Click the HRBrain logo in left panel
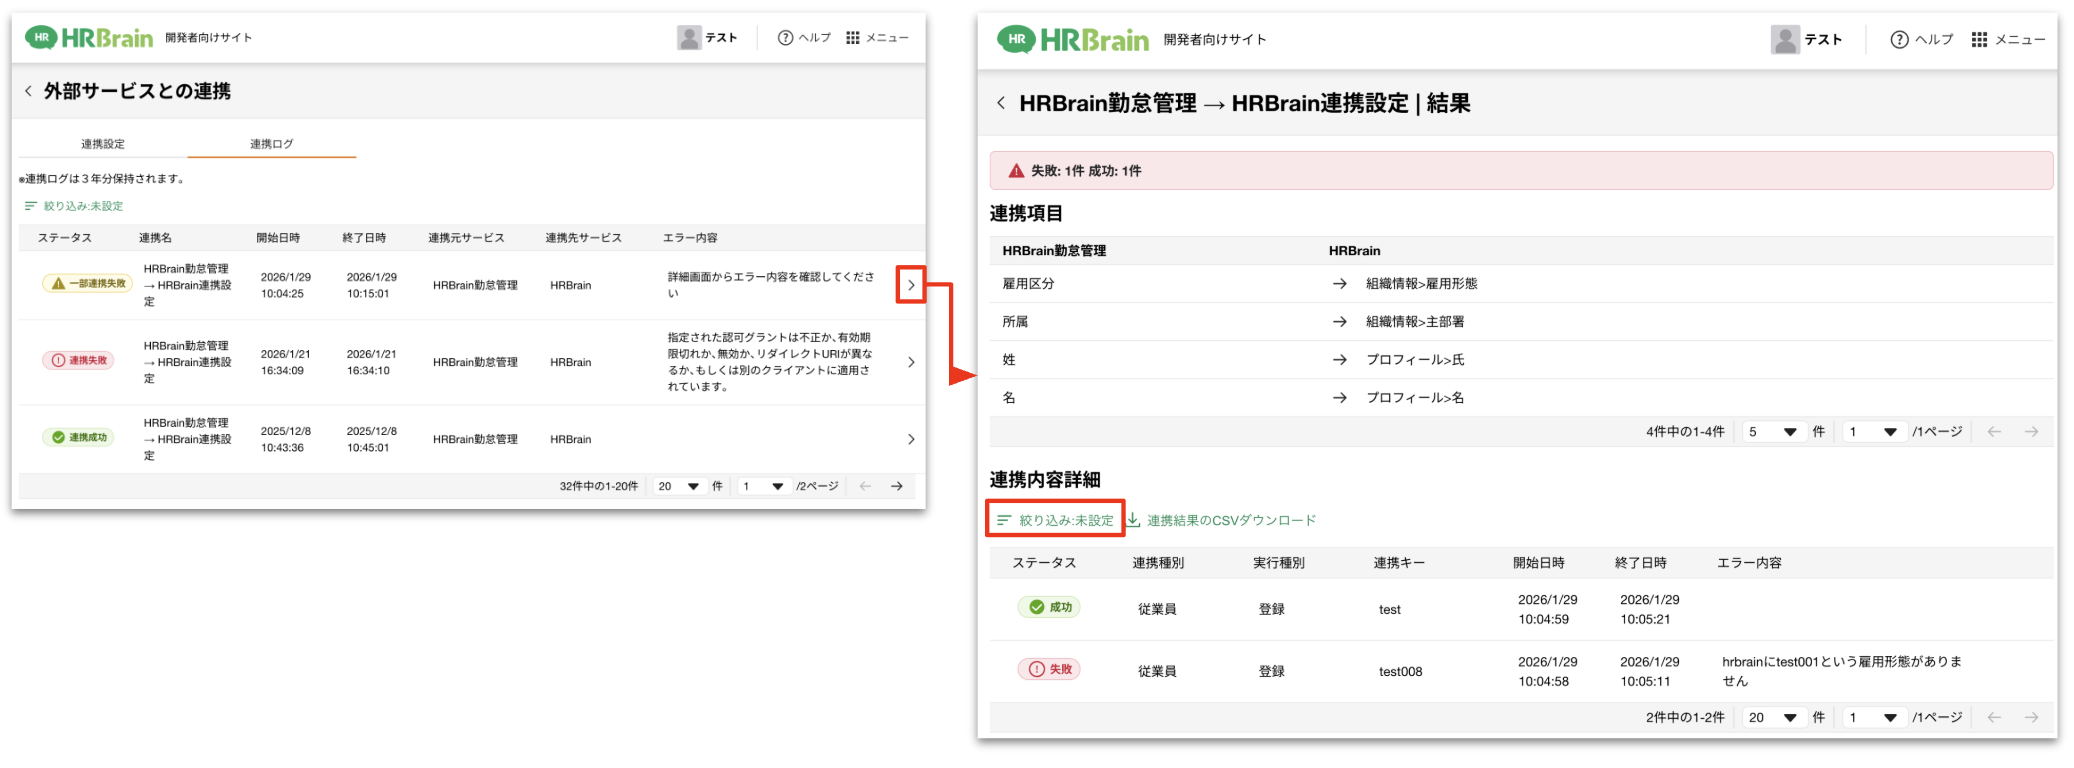2074x768 pixels. click(89, 38)
